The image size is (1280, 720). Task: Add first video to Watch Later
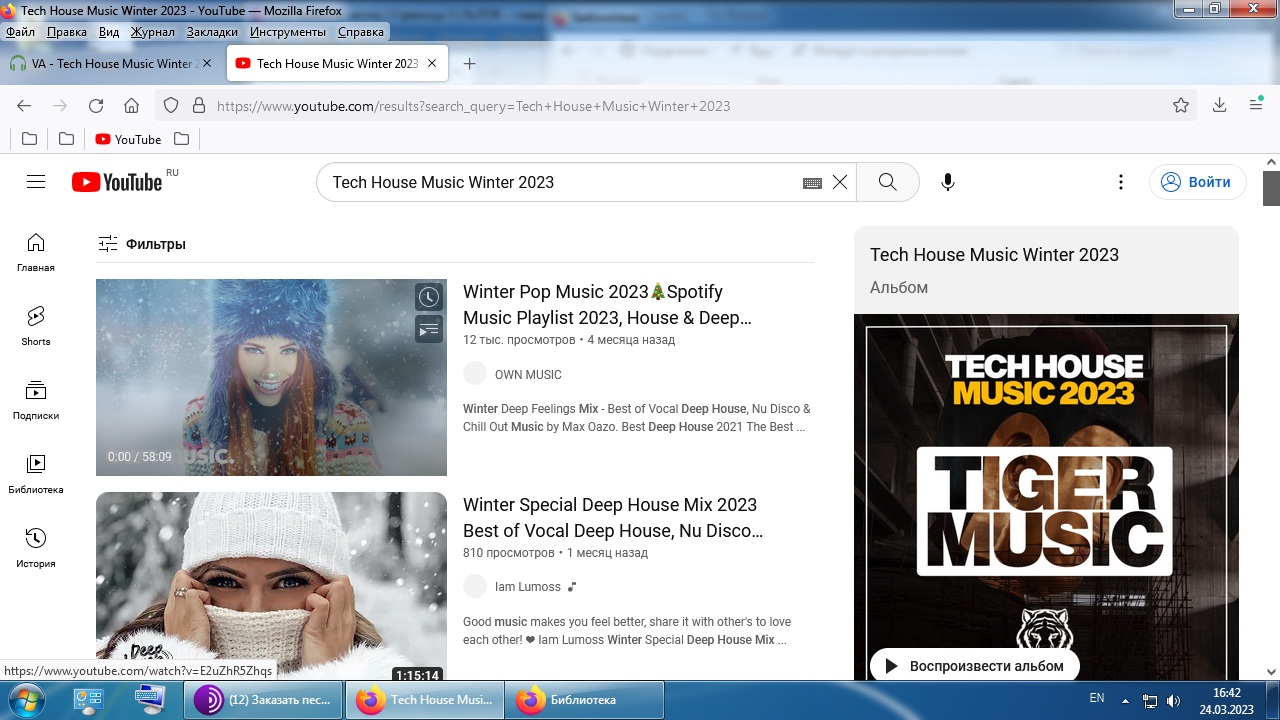click(429, 297)
